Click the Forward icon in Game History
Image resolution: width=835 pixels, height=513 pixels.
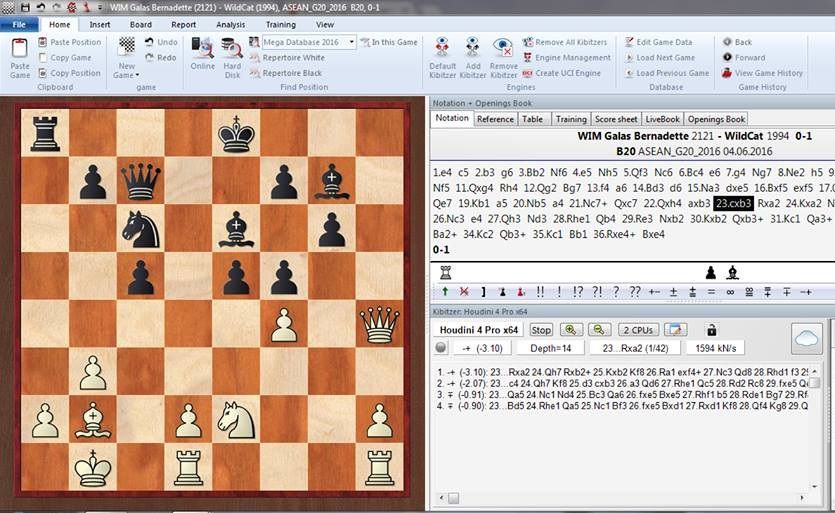pos(727,58)
